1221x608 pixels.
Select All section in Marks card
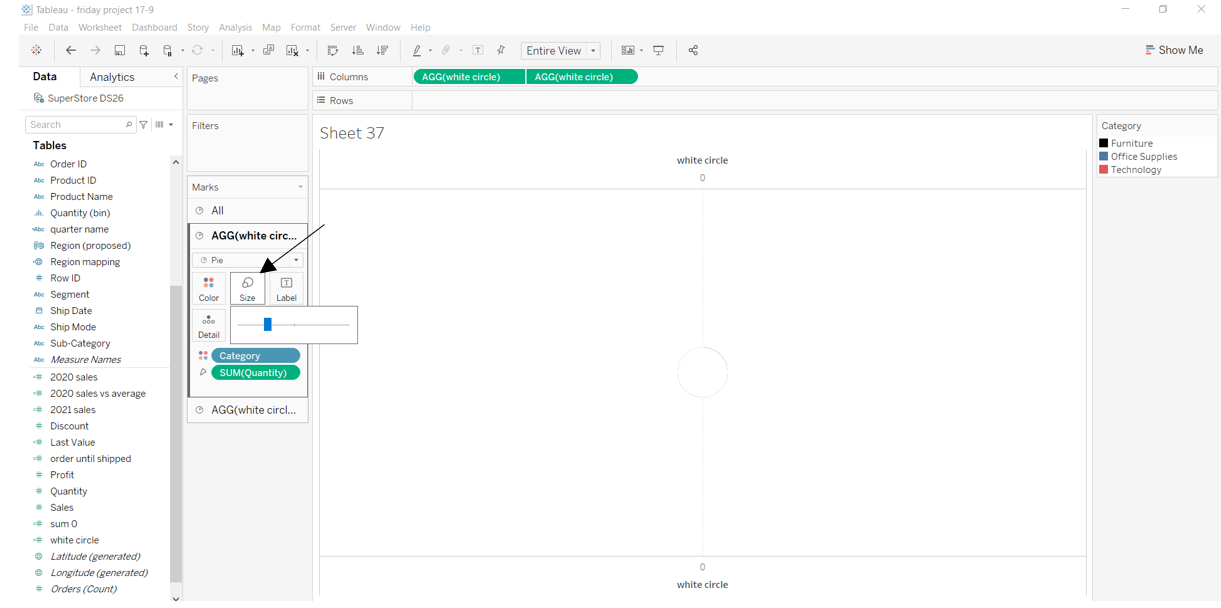(x=248, y=211)
